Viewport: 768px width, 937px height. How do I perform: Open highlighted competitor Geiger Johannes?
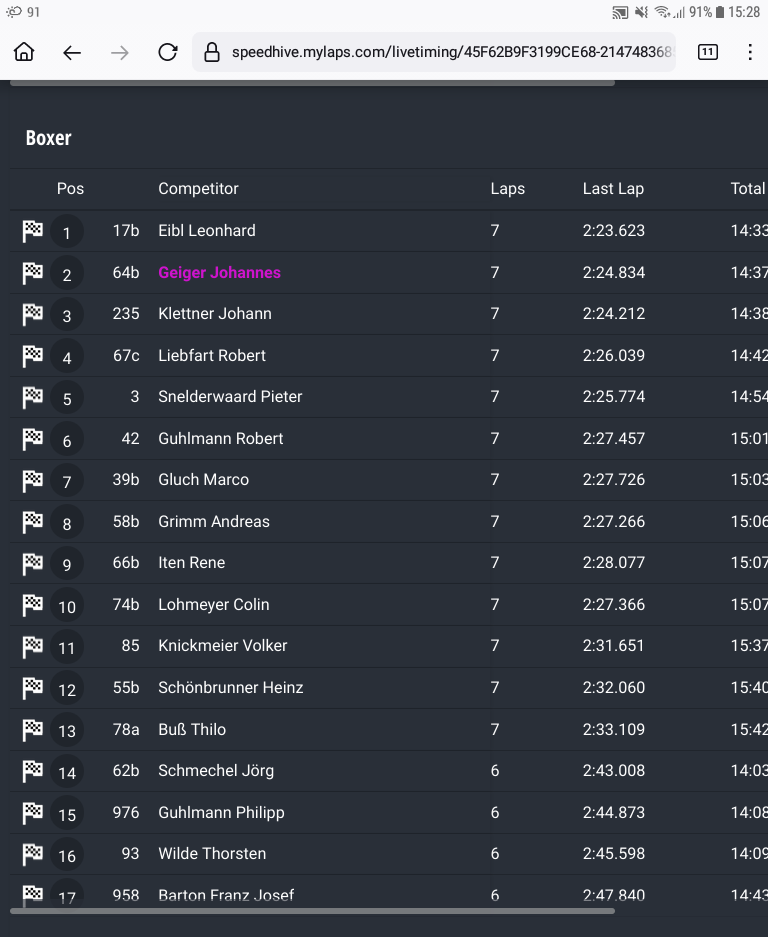219,272
